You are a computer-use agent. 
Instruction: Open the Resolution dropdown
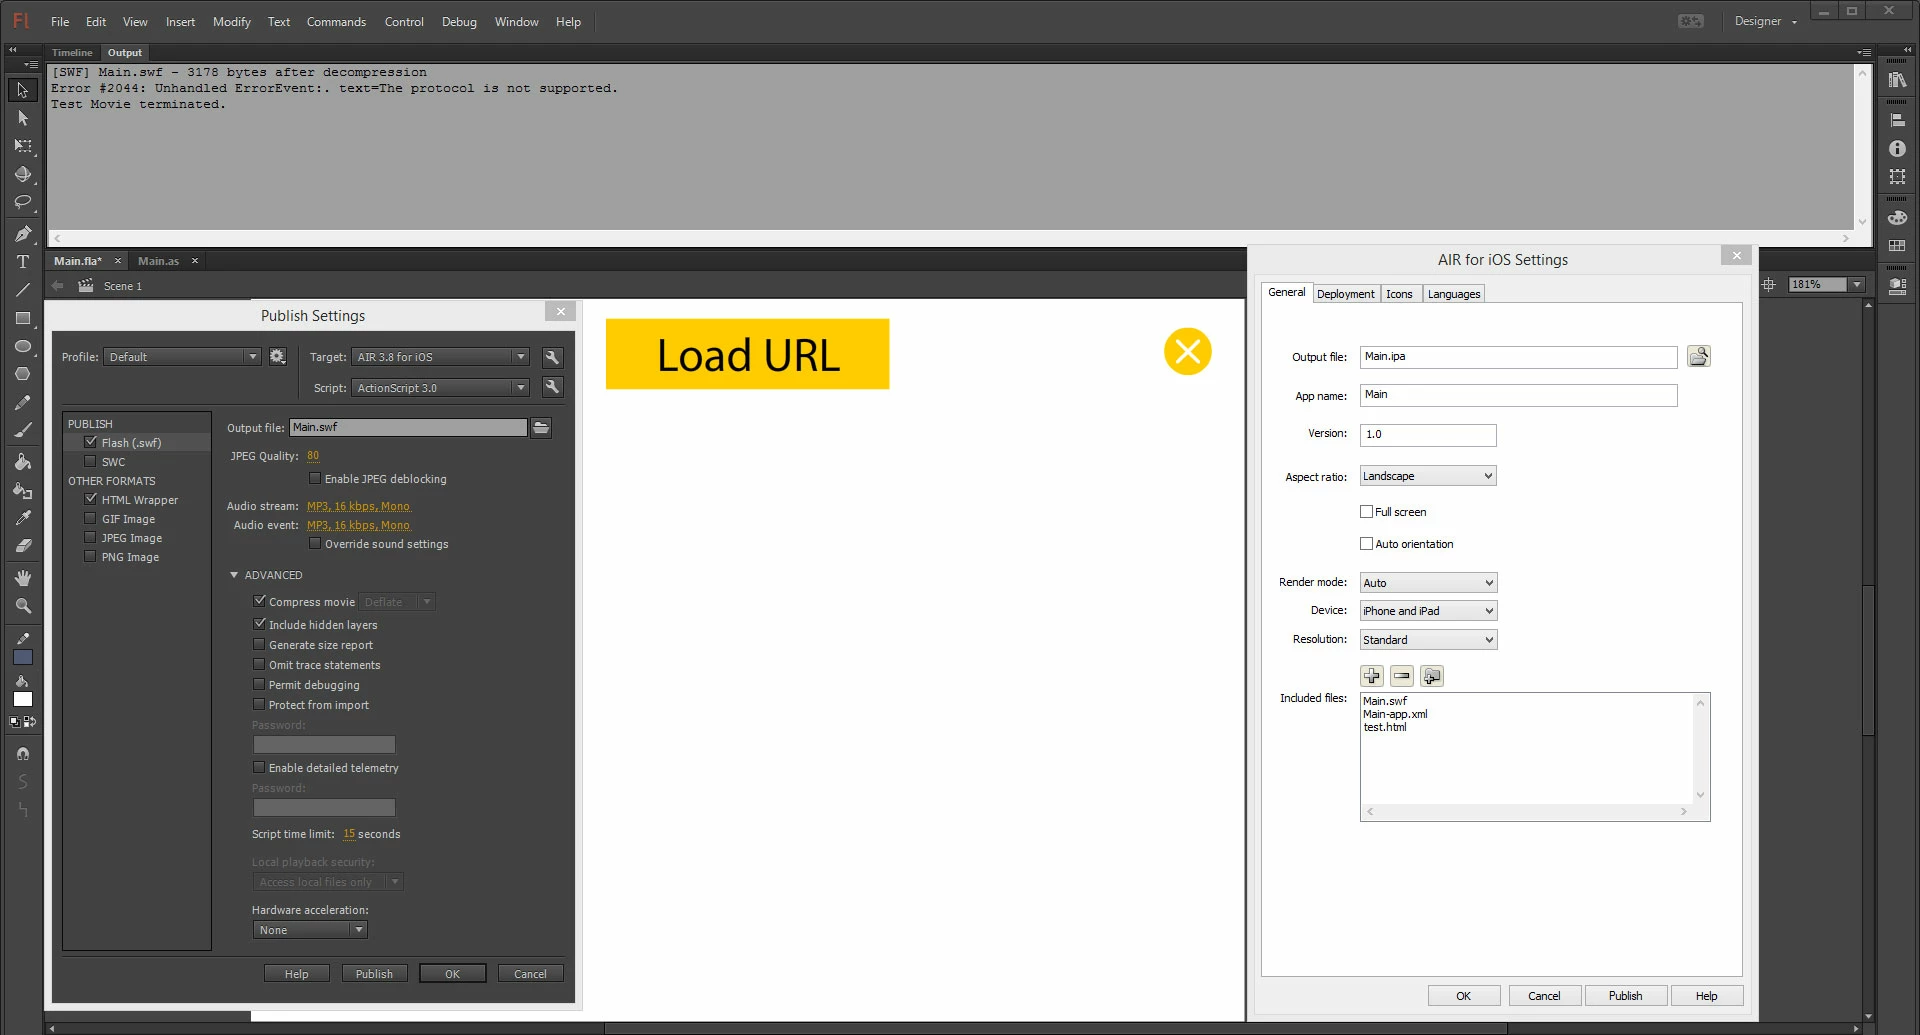click(x=1428, y=640)
